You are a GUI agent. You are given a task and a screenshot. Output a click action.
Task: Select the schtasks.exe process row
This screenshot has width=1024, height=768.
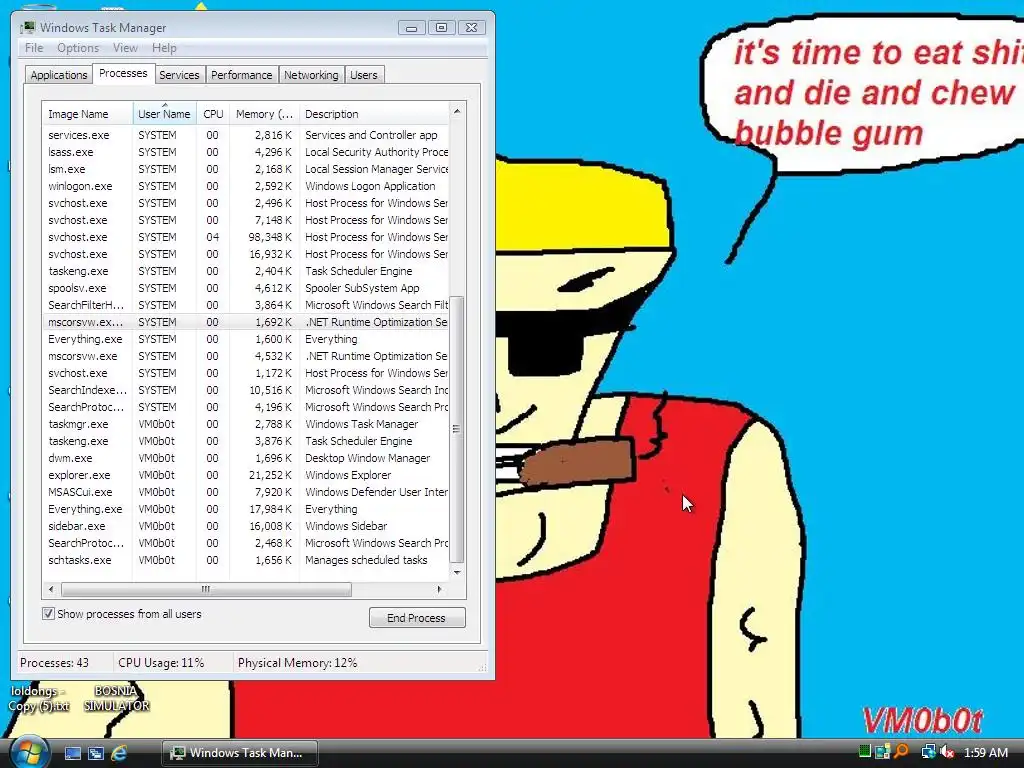point(246,560)
